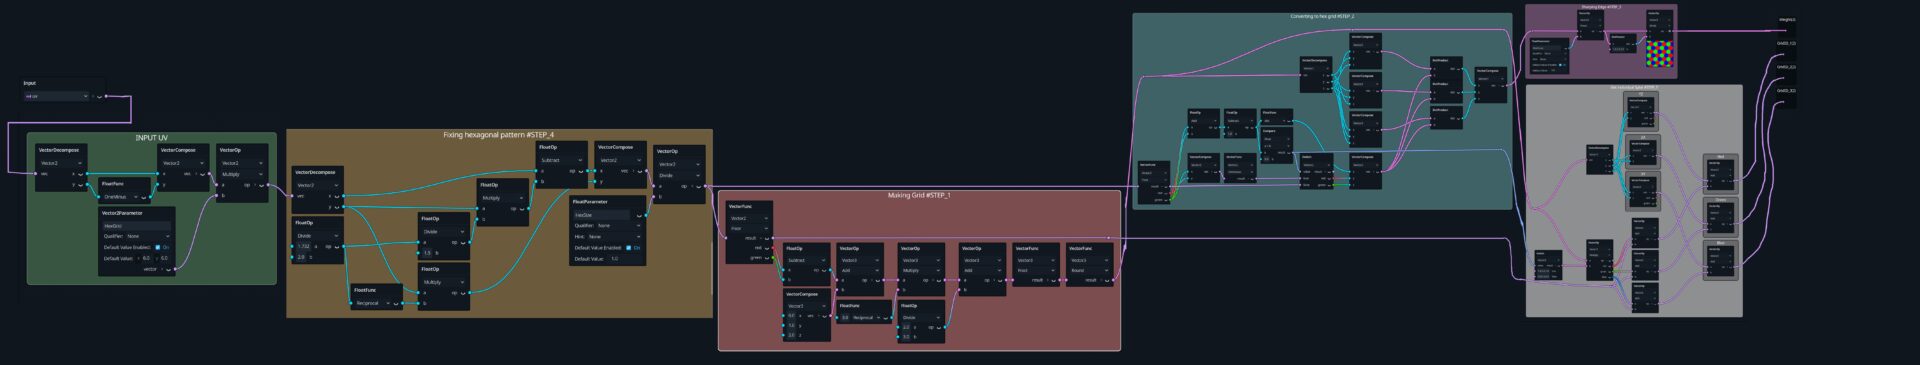
Task: Select the Making Grid #STEP_1 frame title
Action: coord(919,195)
